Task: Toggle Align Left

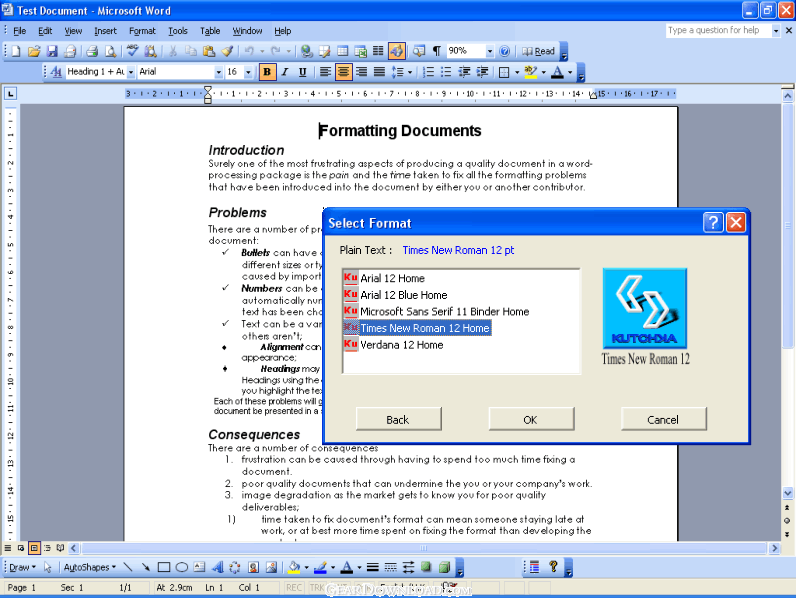Action: click(x=325, y=72)
